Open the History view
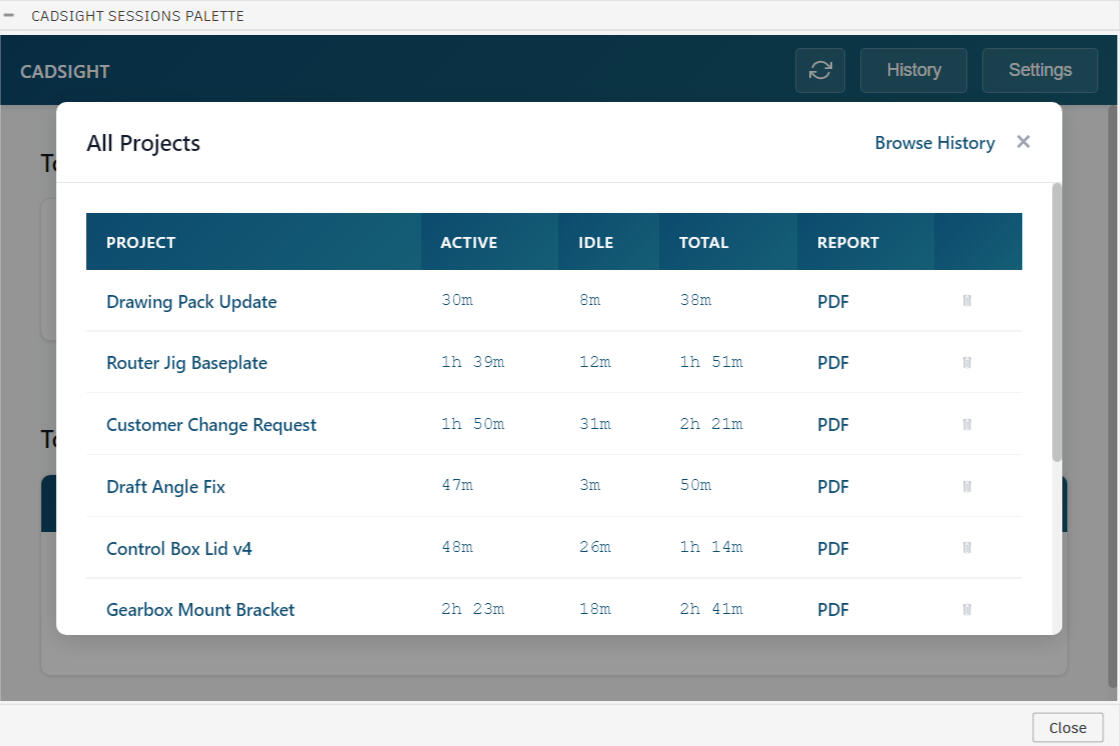Viewport: 1120px width, 746px height. (913, 71)
